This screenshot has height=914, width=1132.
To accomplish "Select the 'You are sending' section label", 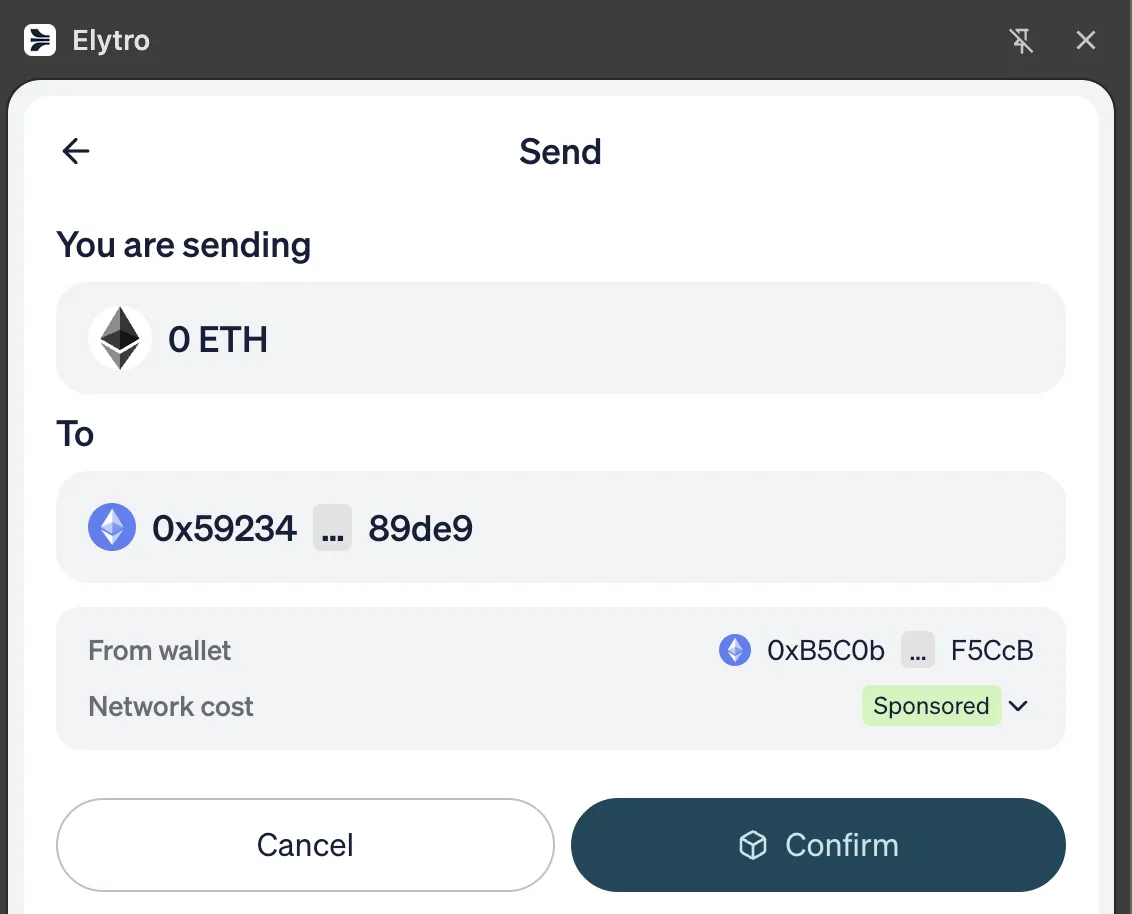I will tap(183, 245).
